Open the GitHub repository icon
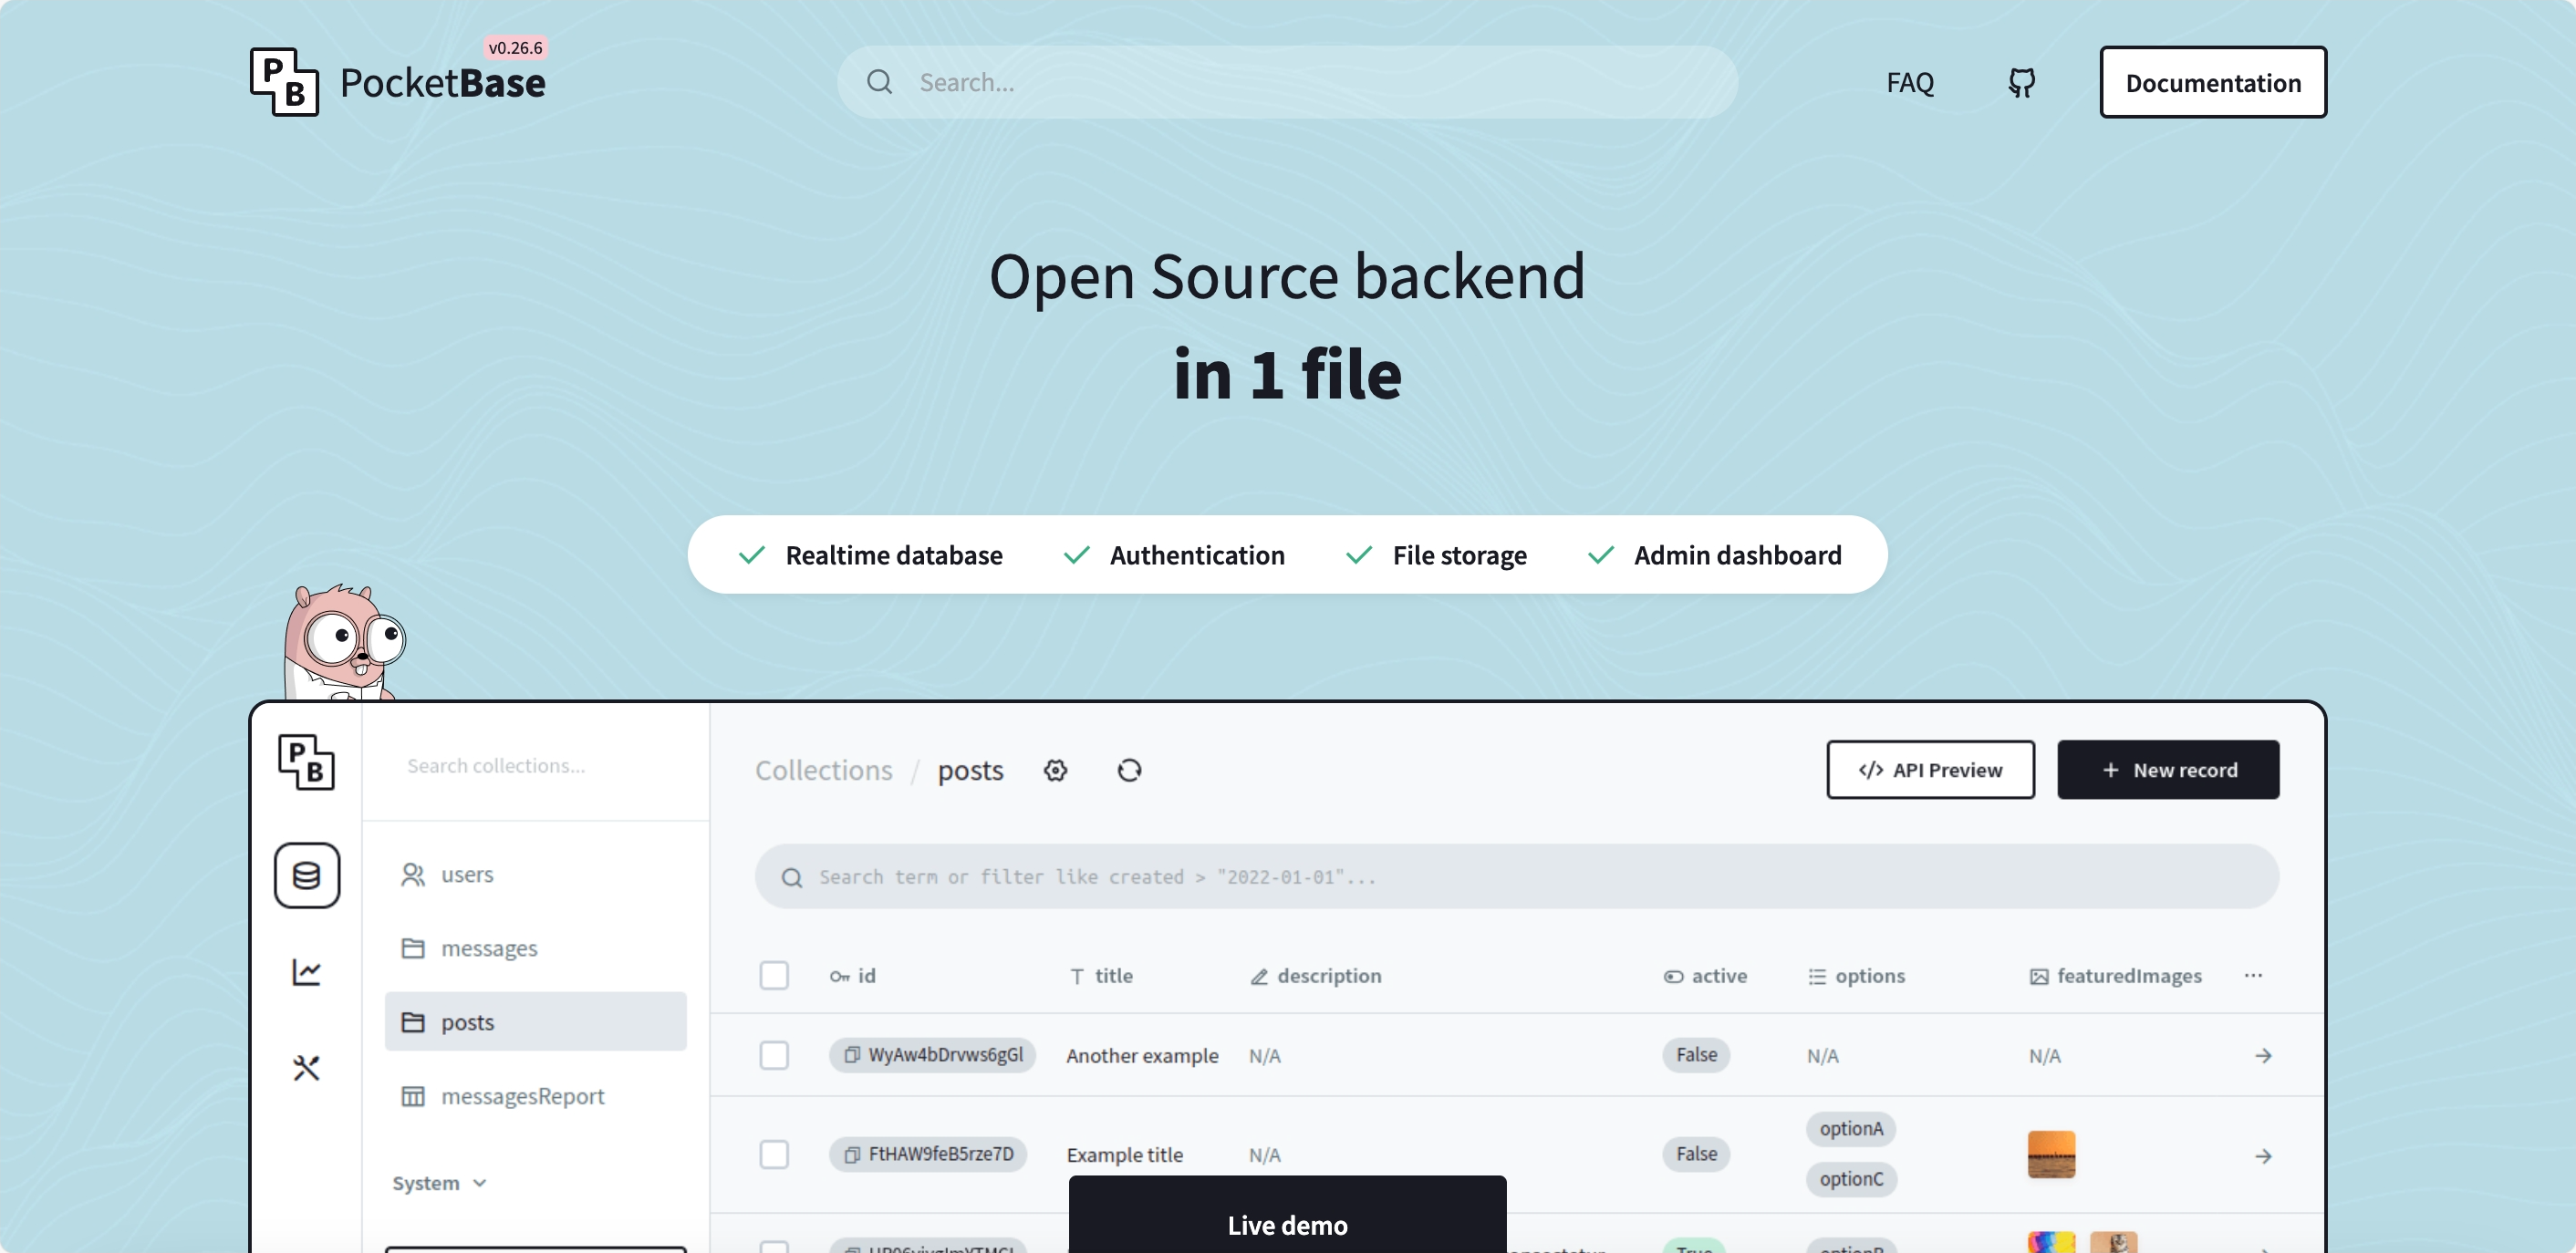2576x1253 pixels. point(2021,82)
